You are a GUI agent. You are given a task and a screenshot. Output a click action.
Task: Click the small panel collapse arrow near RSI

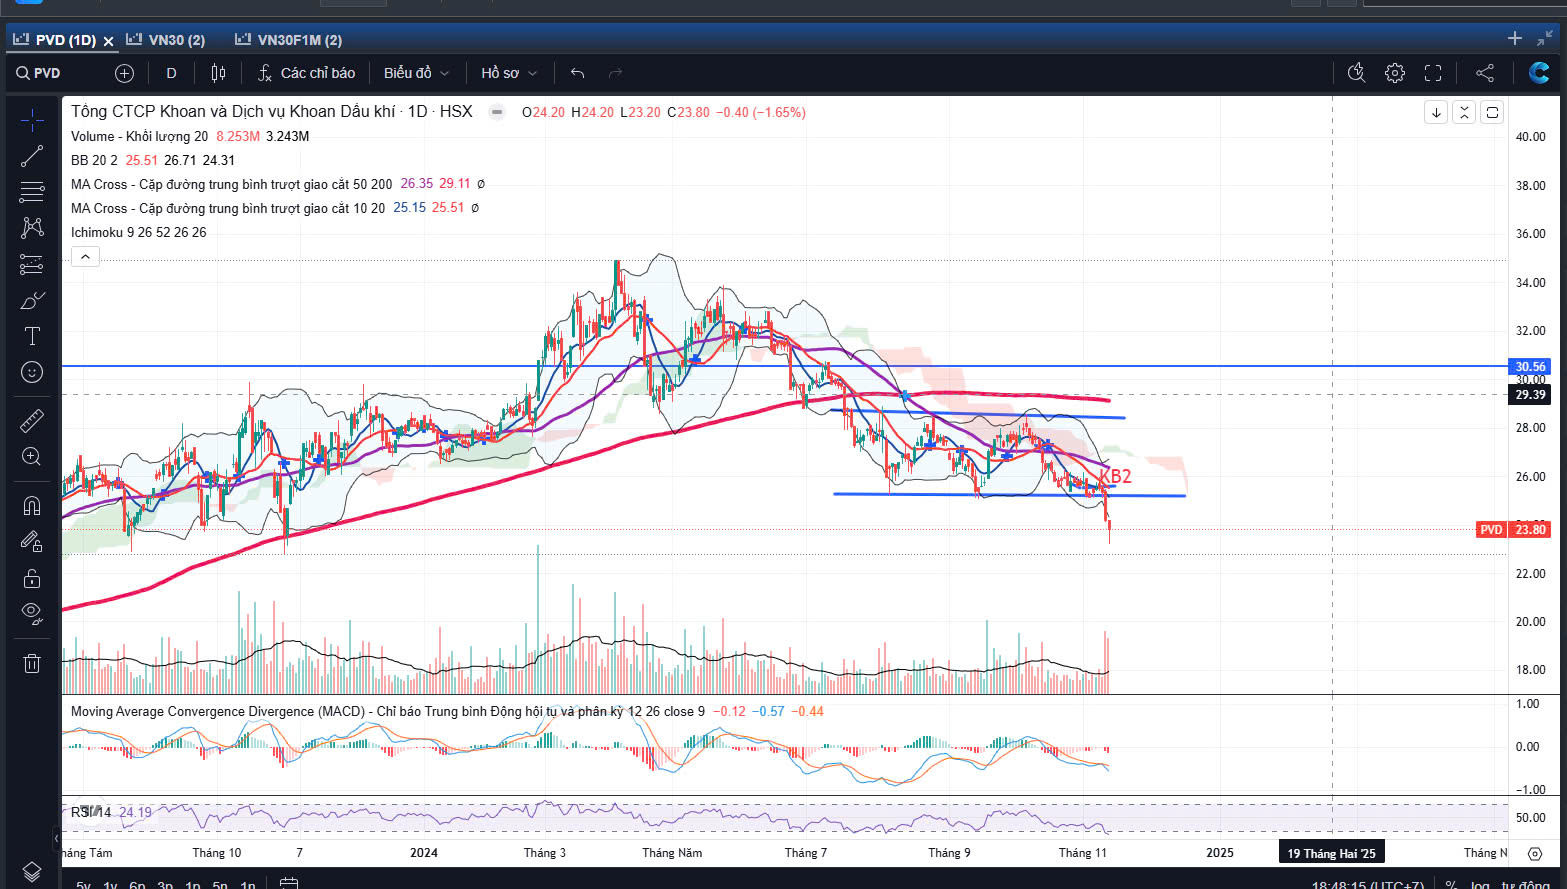point(56,837)
